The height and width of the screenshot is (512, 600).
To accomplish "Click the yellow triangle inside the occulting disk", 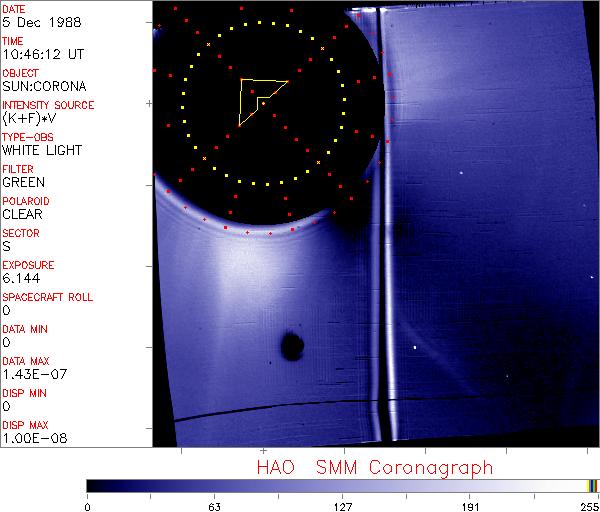I will tap(256, 98).
